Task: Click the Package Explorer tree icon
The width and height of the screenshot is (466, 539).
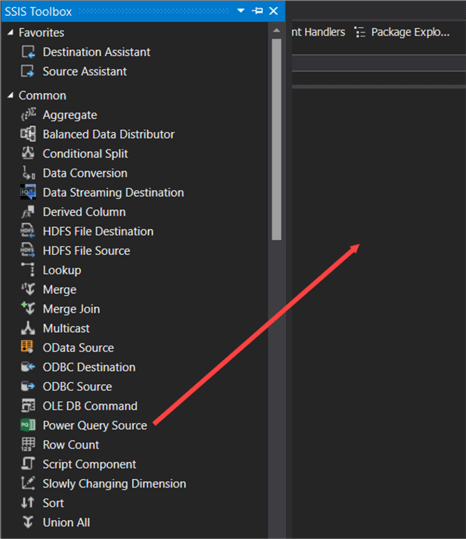Action: coord(360,32)
